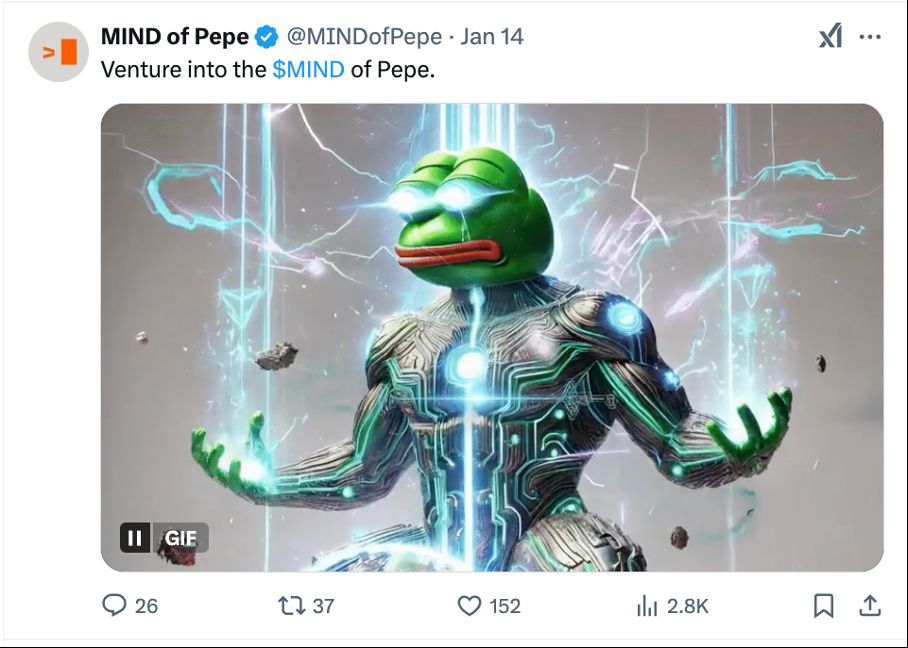Click the blue verified checkmark badge

point(266,37)
